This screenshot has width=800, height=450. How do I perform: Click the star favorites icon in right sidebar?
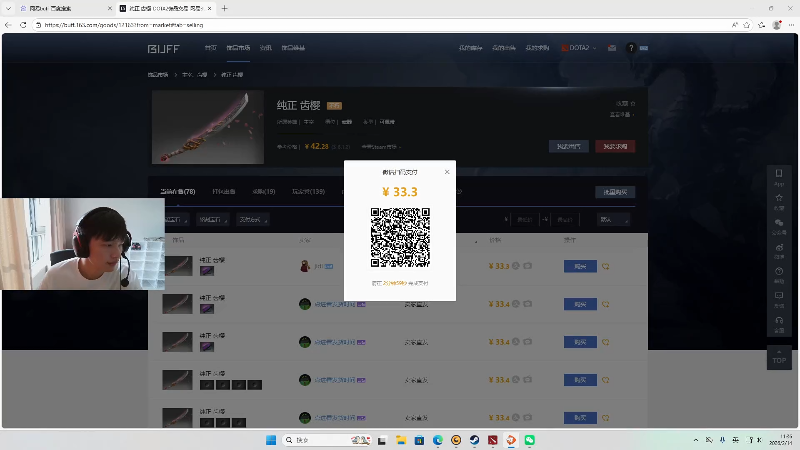click(x=779, y=197)
